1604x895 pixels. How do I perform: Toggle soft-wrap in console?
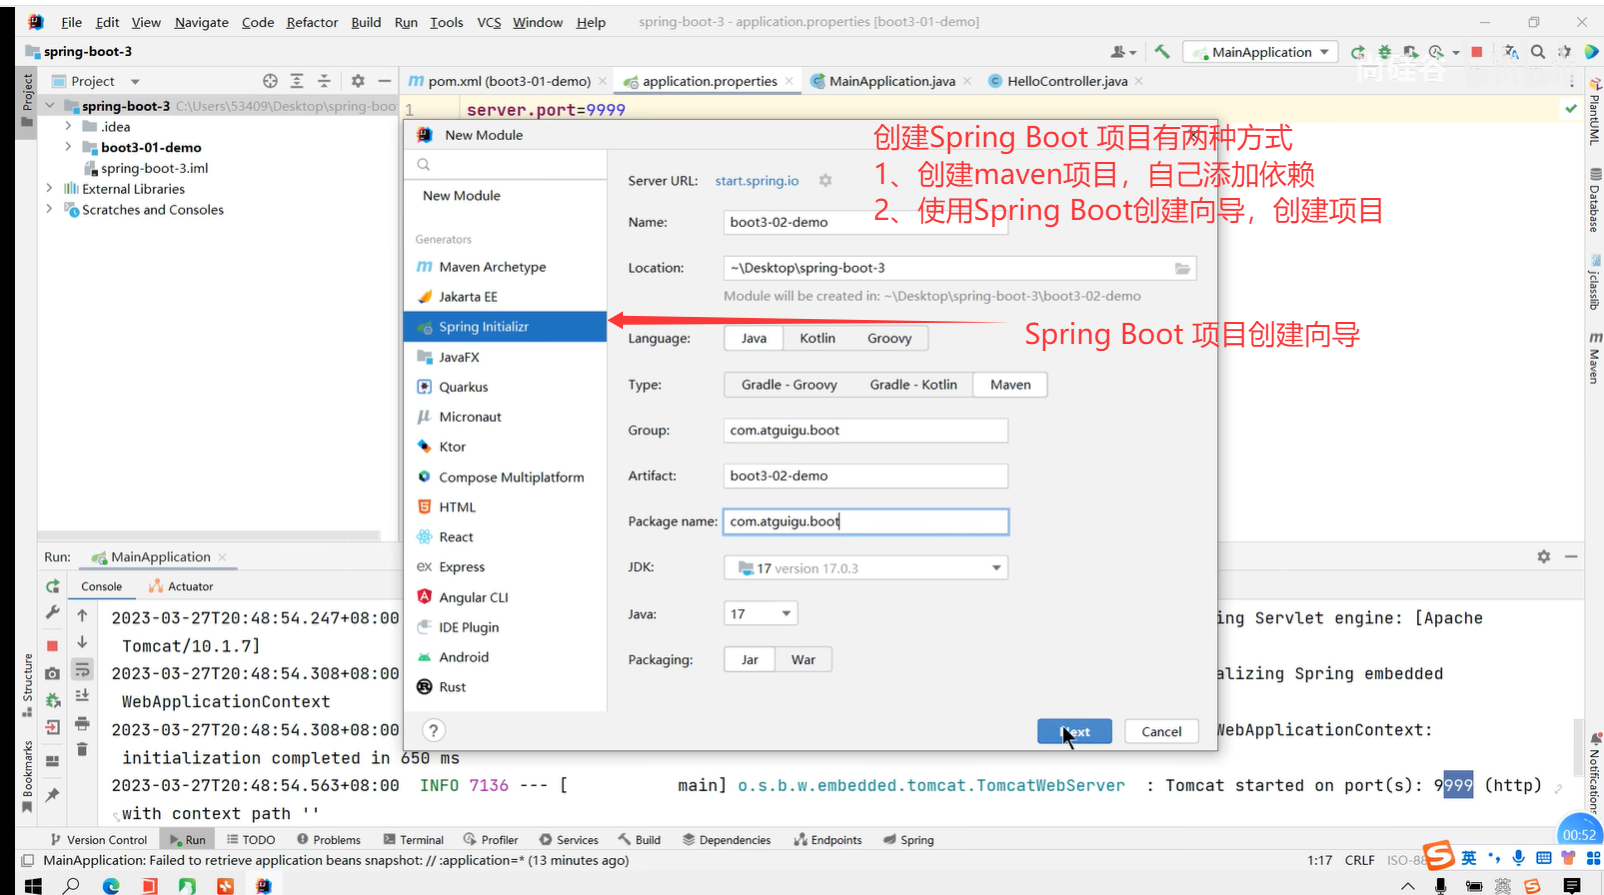tap(82, 669)
